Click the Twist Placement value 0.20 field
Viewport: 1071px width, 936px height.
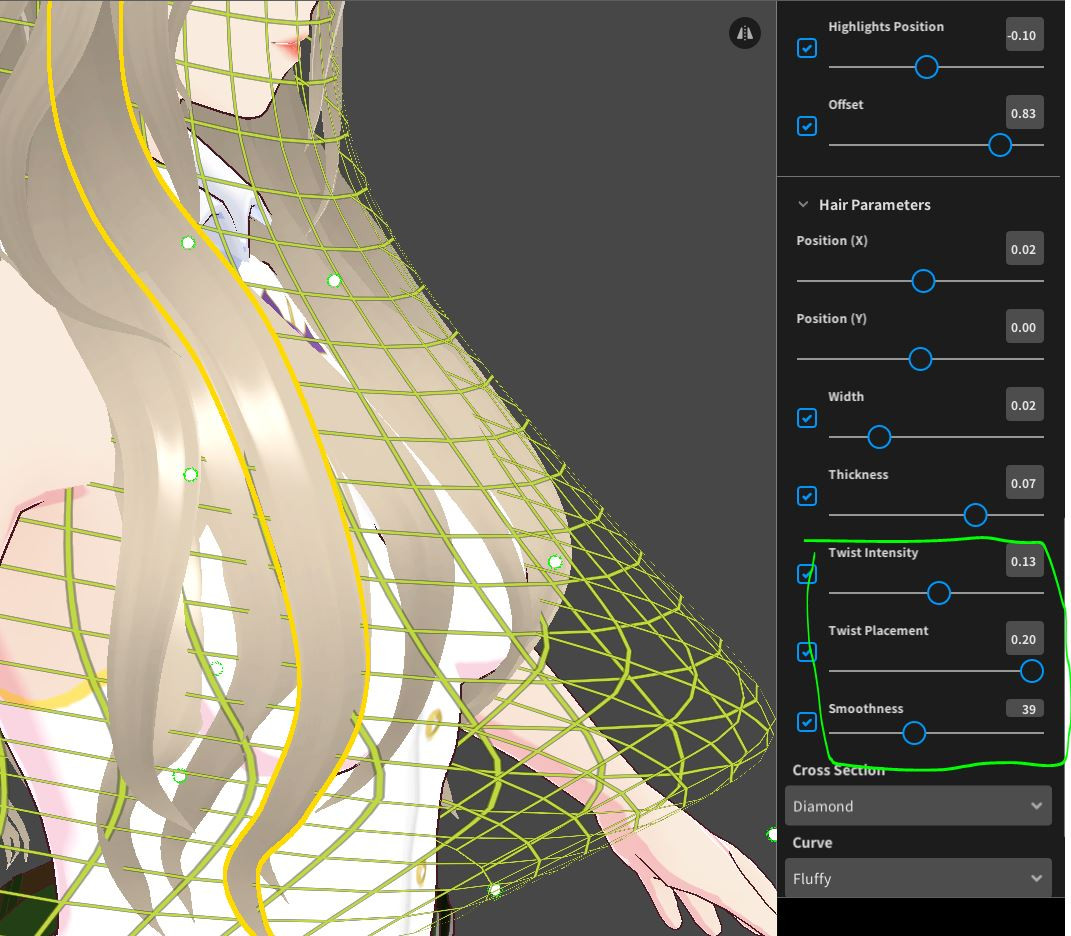click(x=1024, y=638)
